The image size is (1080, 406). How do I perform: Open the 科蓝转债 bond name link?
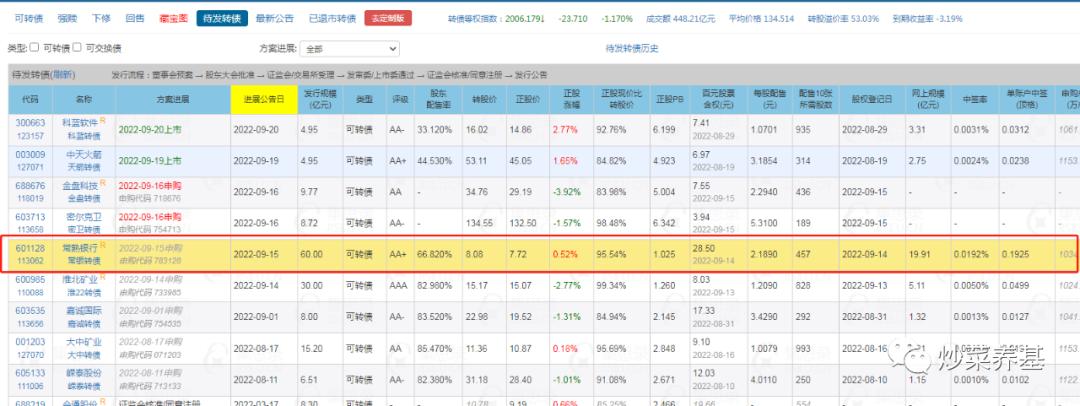coord(84,136)
